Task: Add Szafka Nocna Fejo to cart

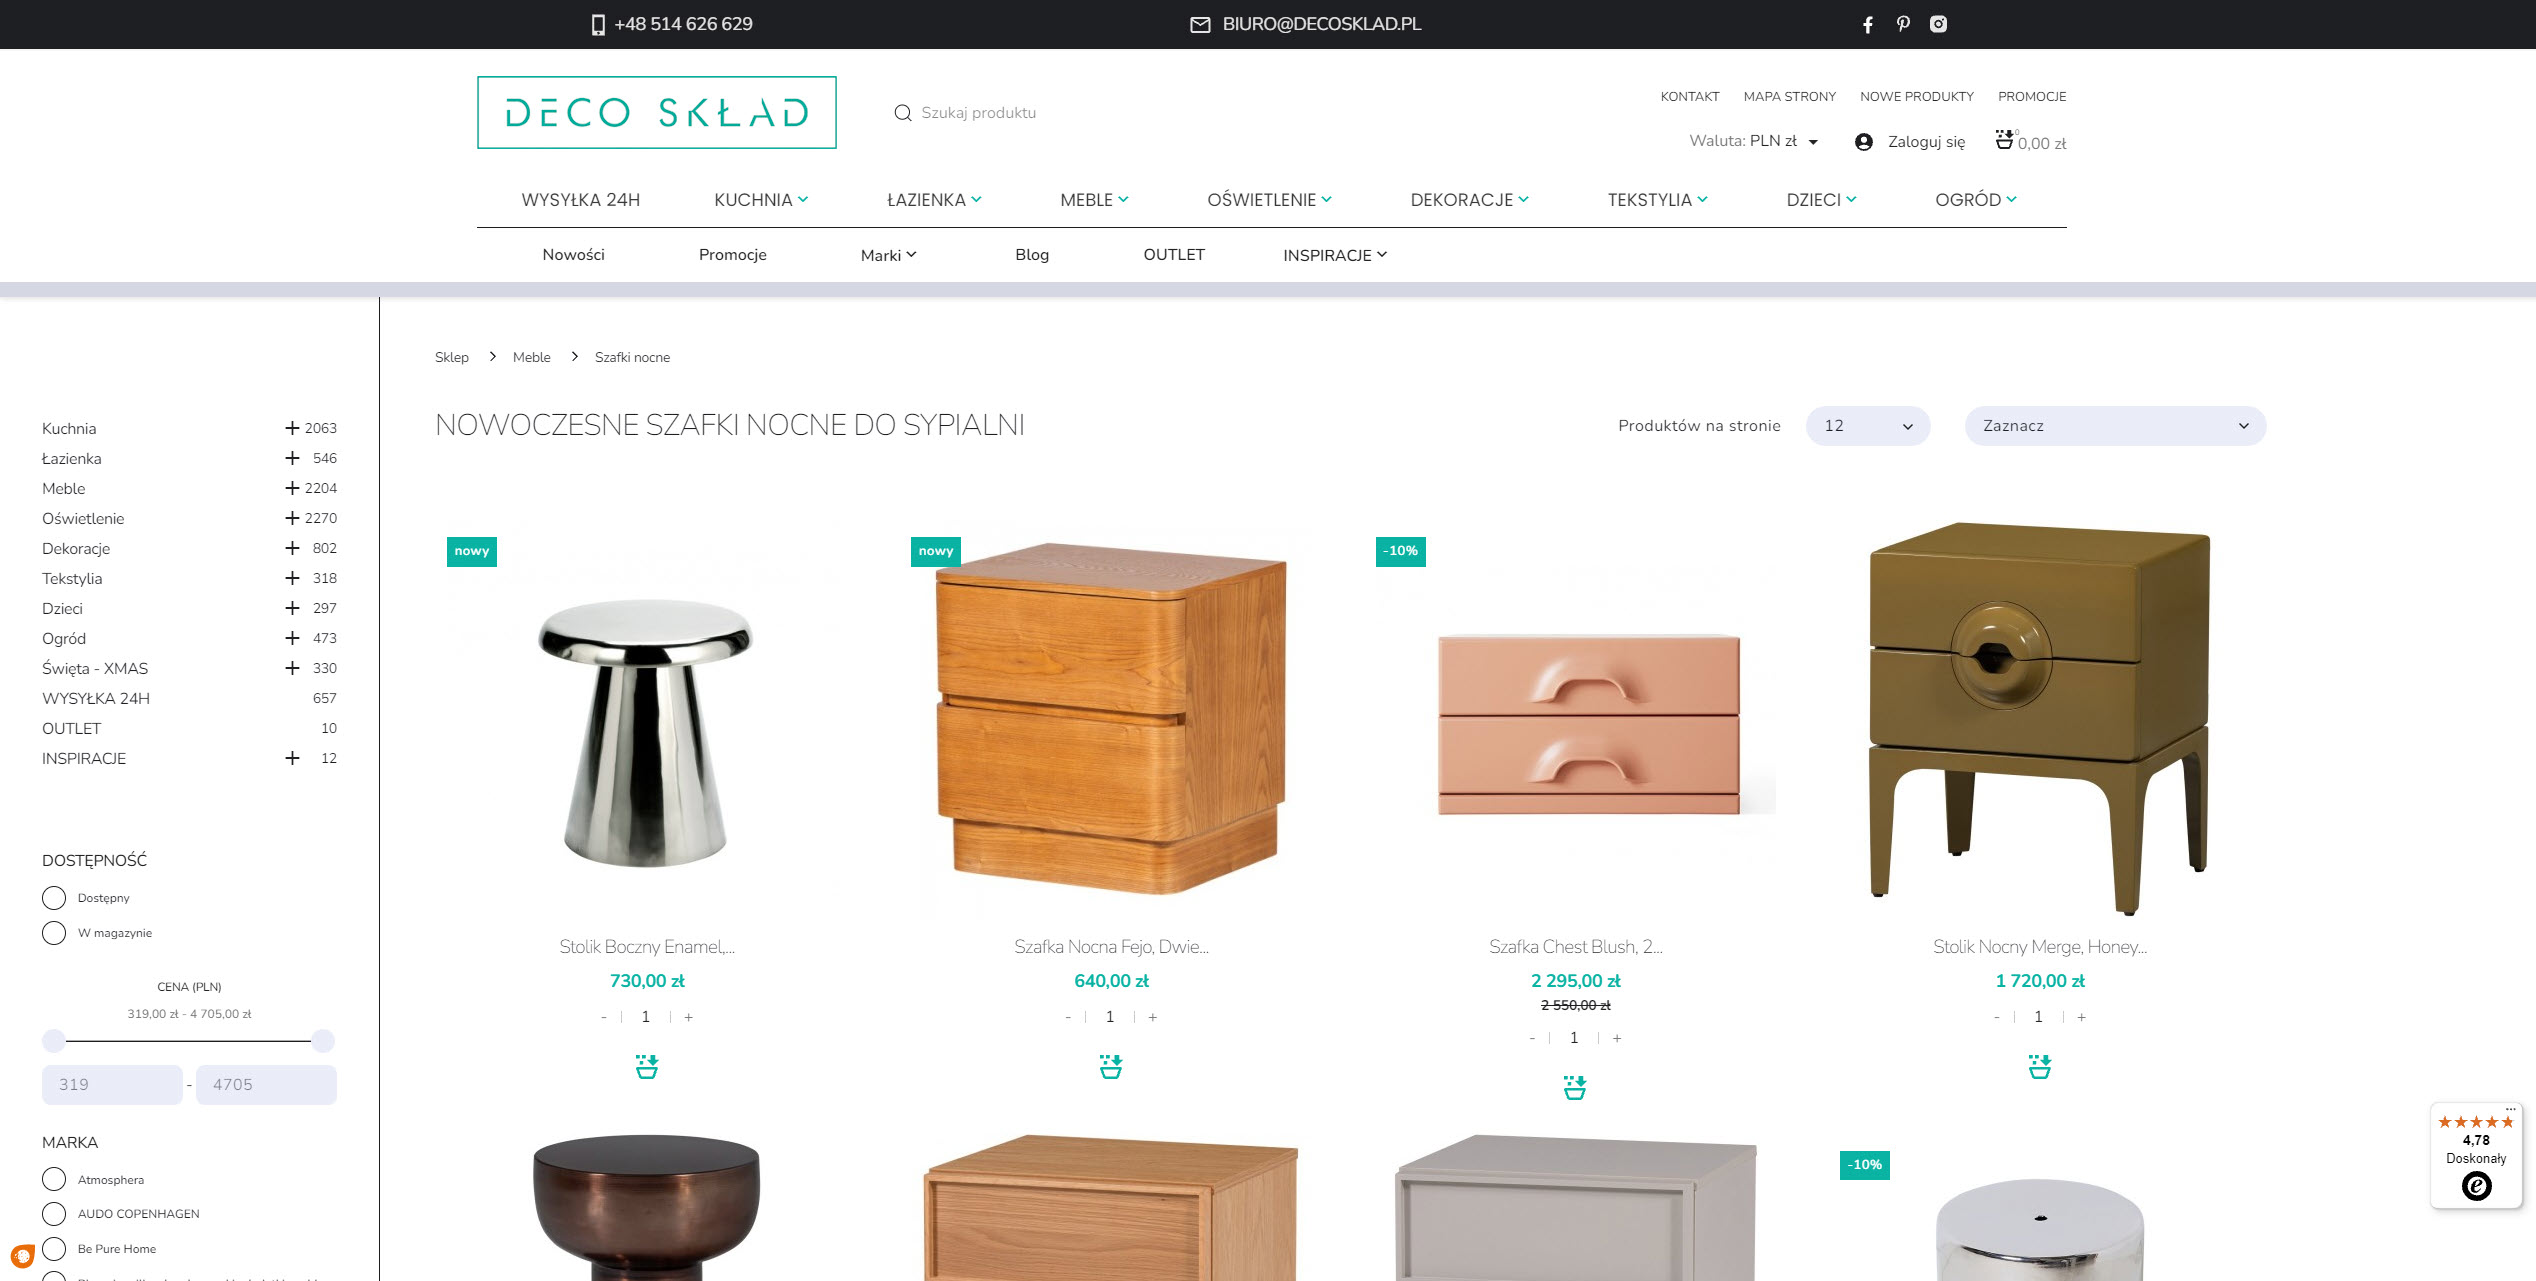Action: coord(1111,1067)
